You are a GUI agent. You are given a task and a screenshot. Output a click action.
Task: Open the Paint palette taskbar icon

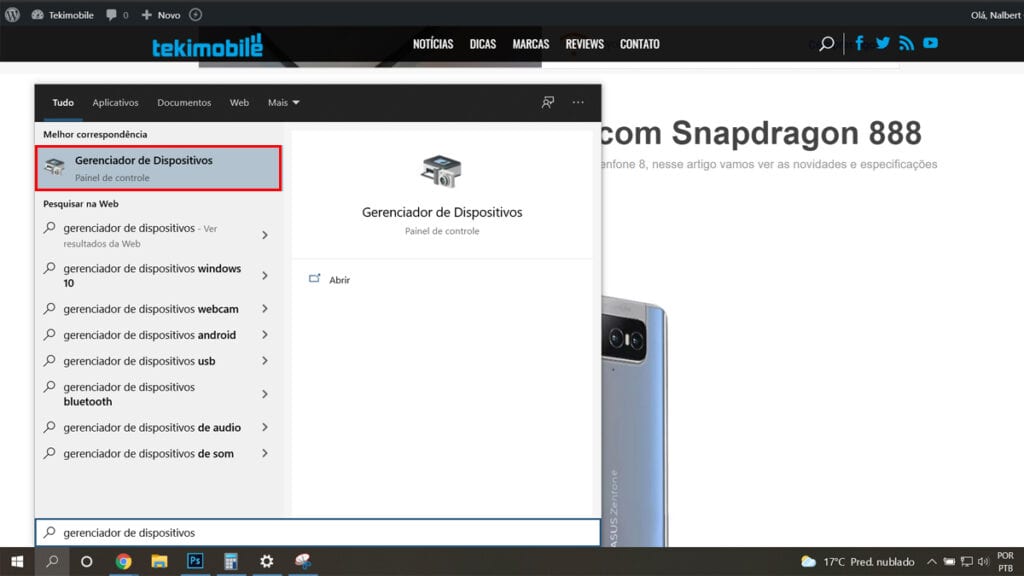click(302, 562)
